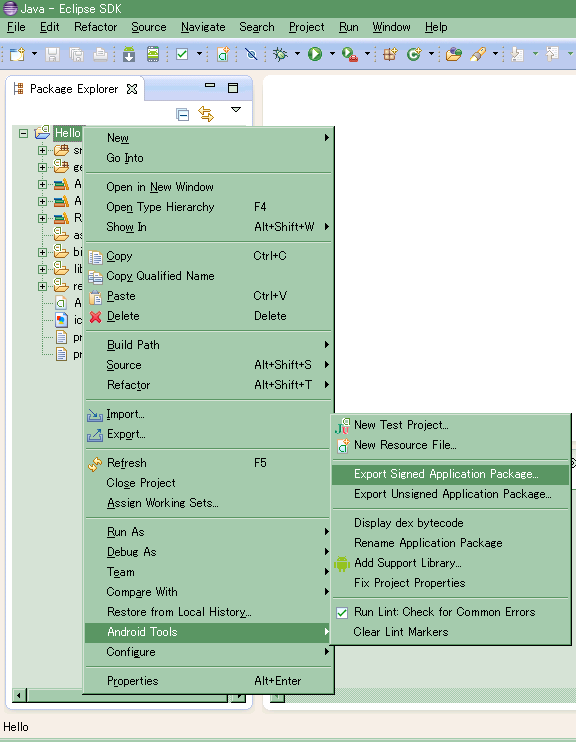Toggle Link with Editor in Package Explorer
576x742 pixels.
[x=206, y=114]
